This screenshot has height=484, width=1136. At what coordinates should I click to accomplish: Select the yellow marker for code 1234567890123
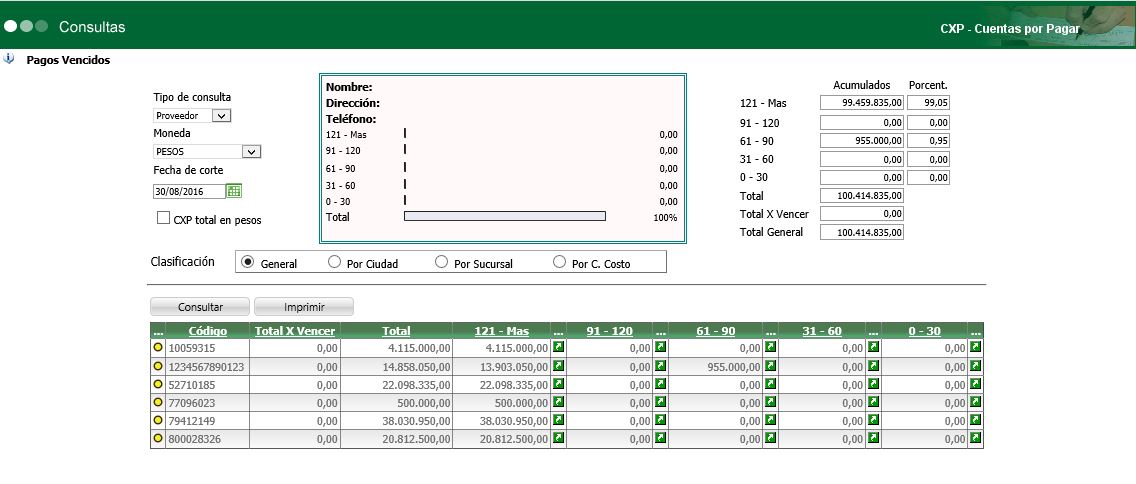(x=158, y=366)
